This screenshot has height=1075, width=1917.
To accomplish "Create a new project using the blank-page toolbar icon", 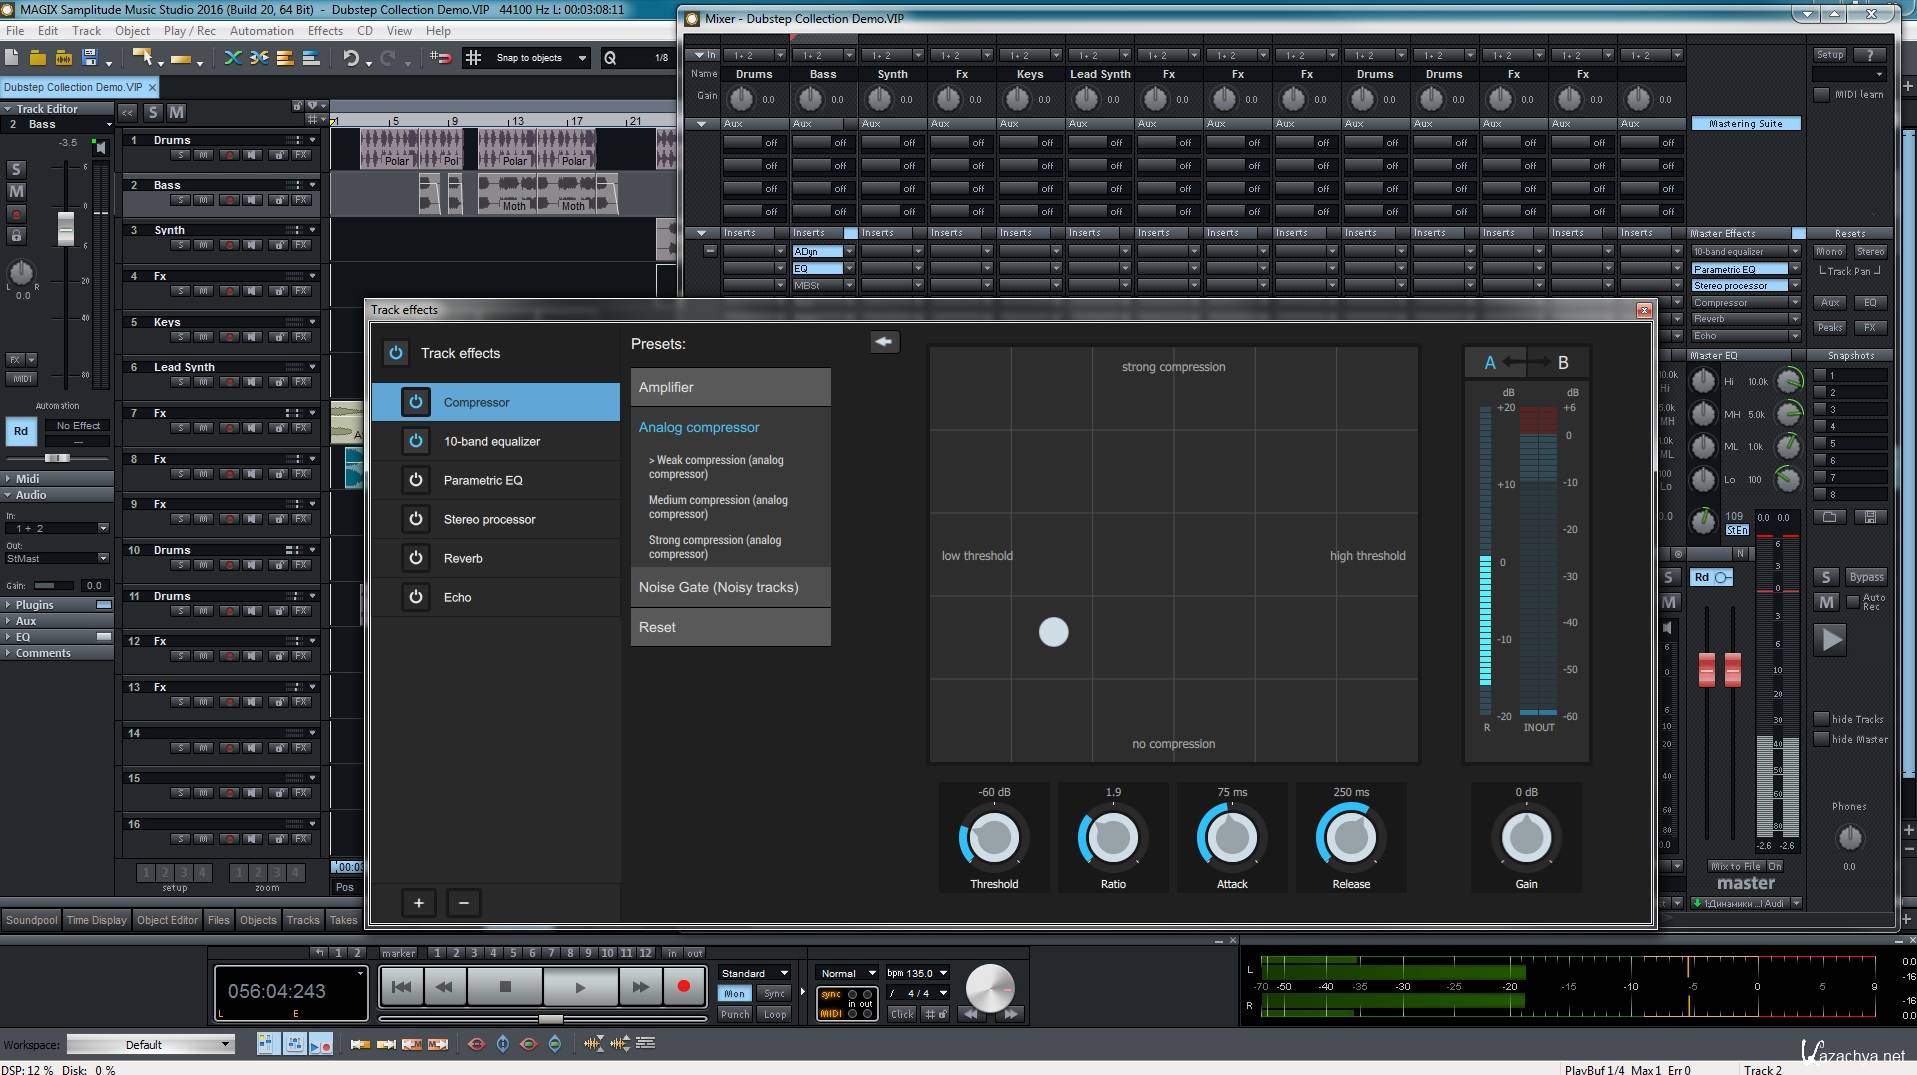I will click(x=12, y=58).
